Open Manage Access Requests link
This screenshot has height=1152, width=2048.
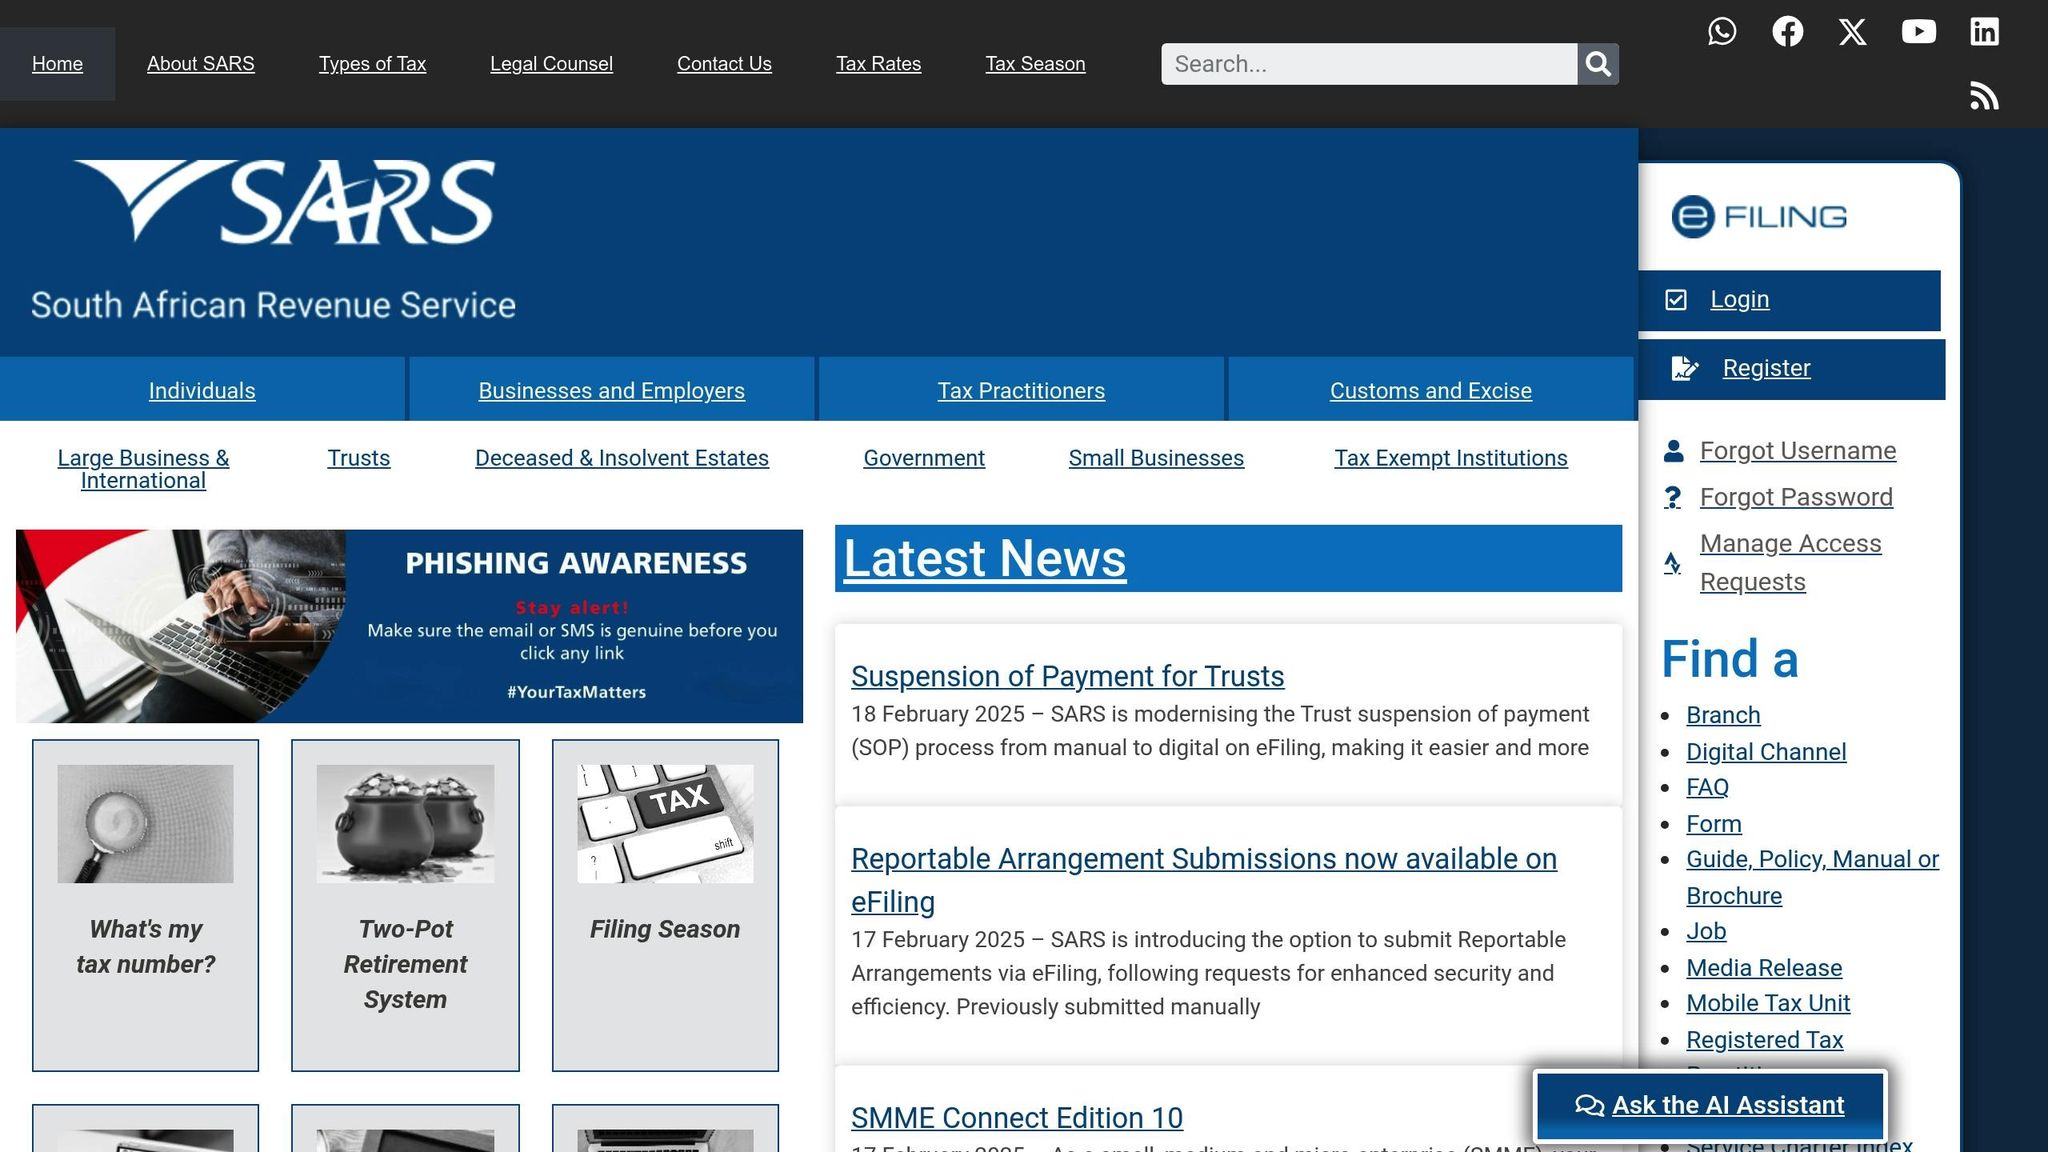coord(1791,563)
